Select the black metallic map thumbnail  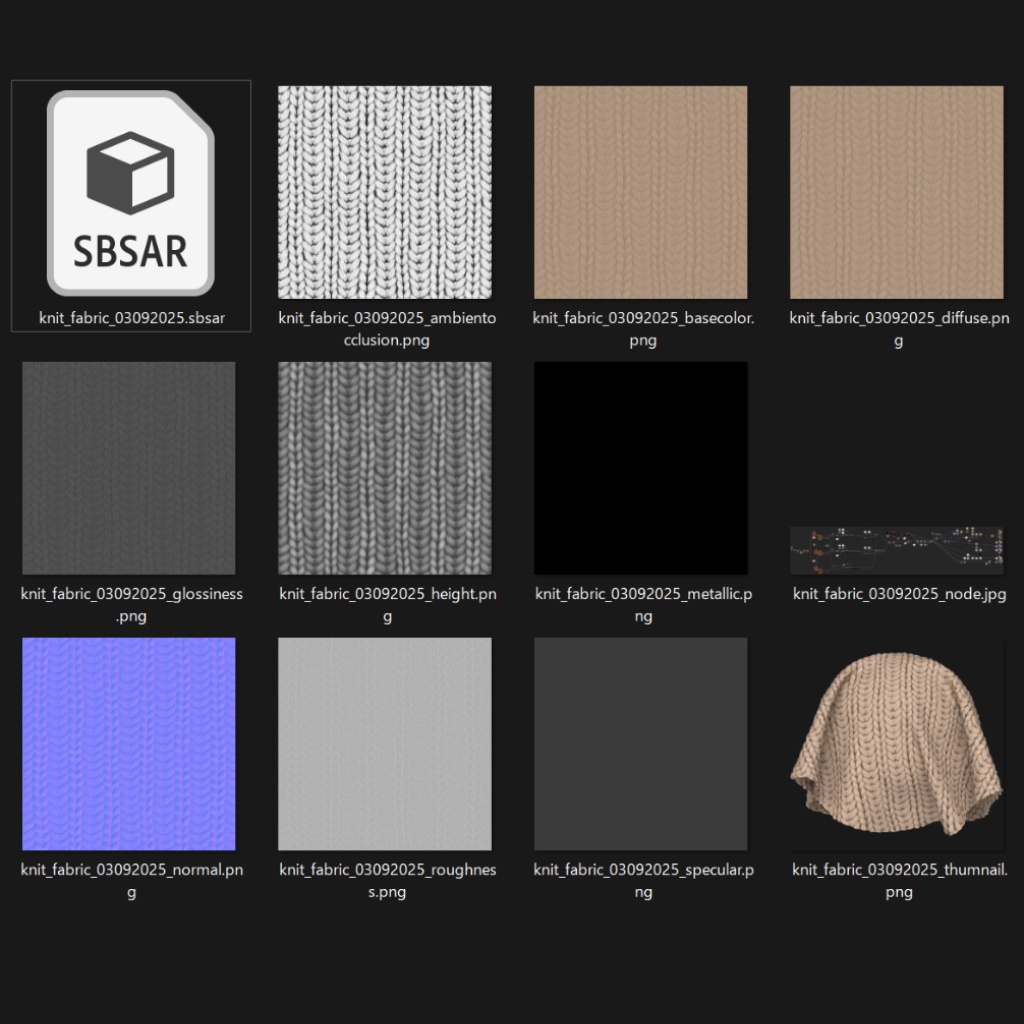tap(641, 468)
